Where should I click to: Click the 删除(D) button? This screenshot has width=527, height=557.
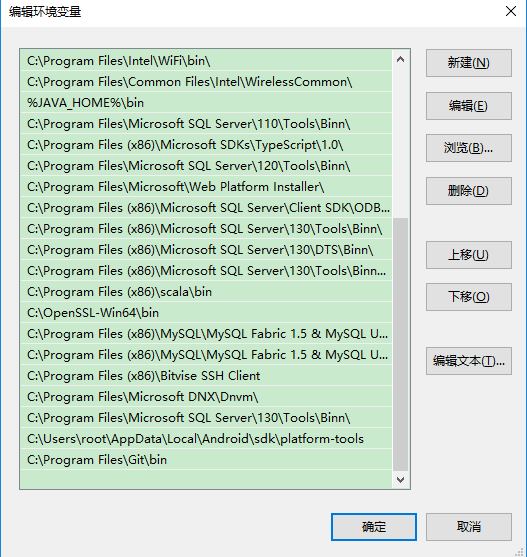[x=469, y=191]
